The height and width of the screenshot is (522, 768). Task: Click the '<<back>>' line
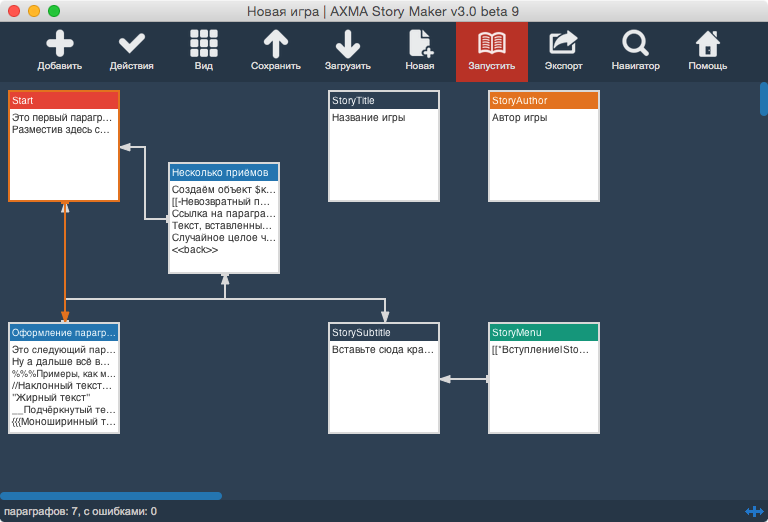pos(194,250)
